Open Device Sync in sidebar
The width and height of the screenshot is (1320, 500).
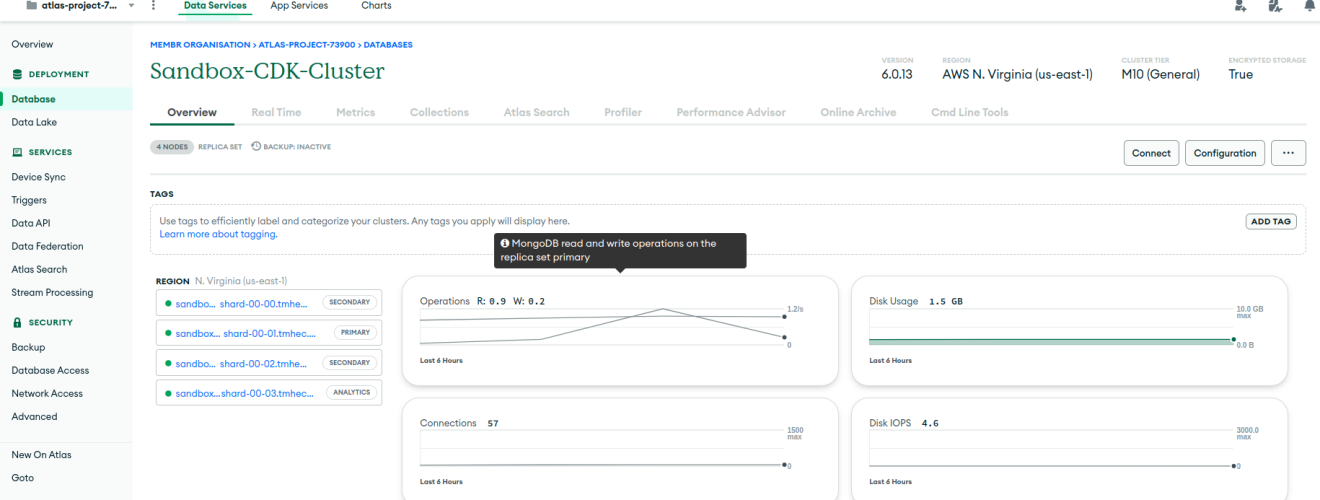pos(38,177)
